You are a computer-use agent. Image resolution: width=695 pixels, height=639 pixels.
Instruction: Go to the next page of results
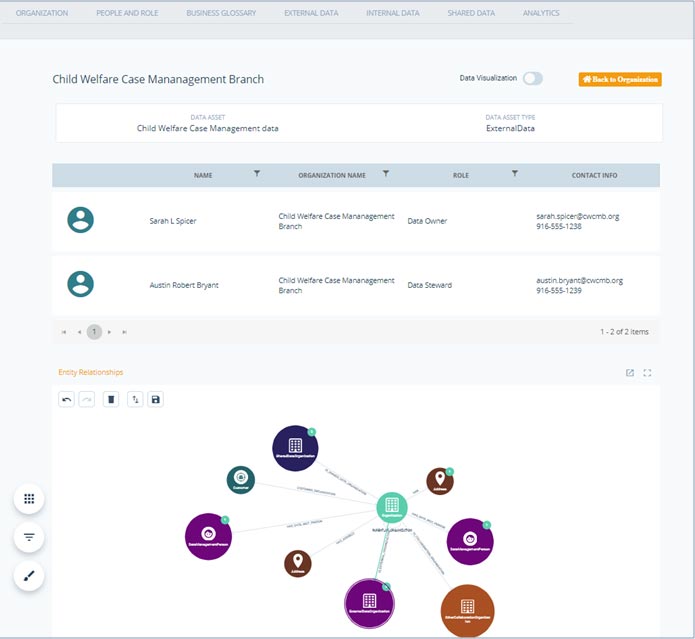[109, 332]
